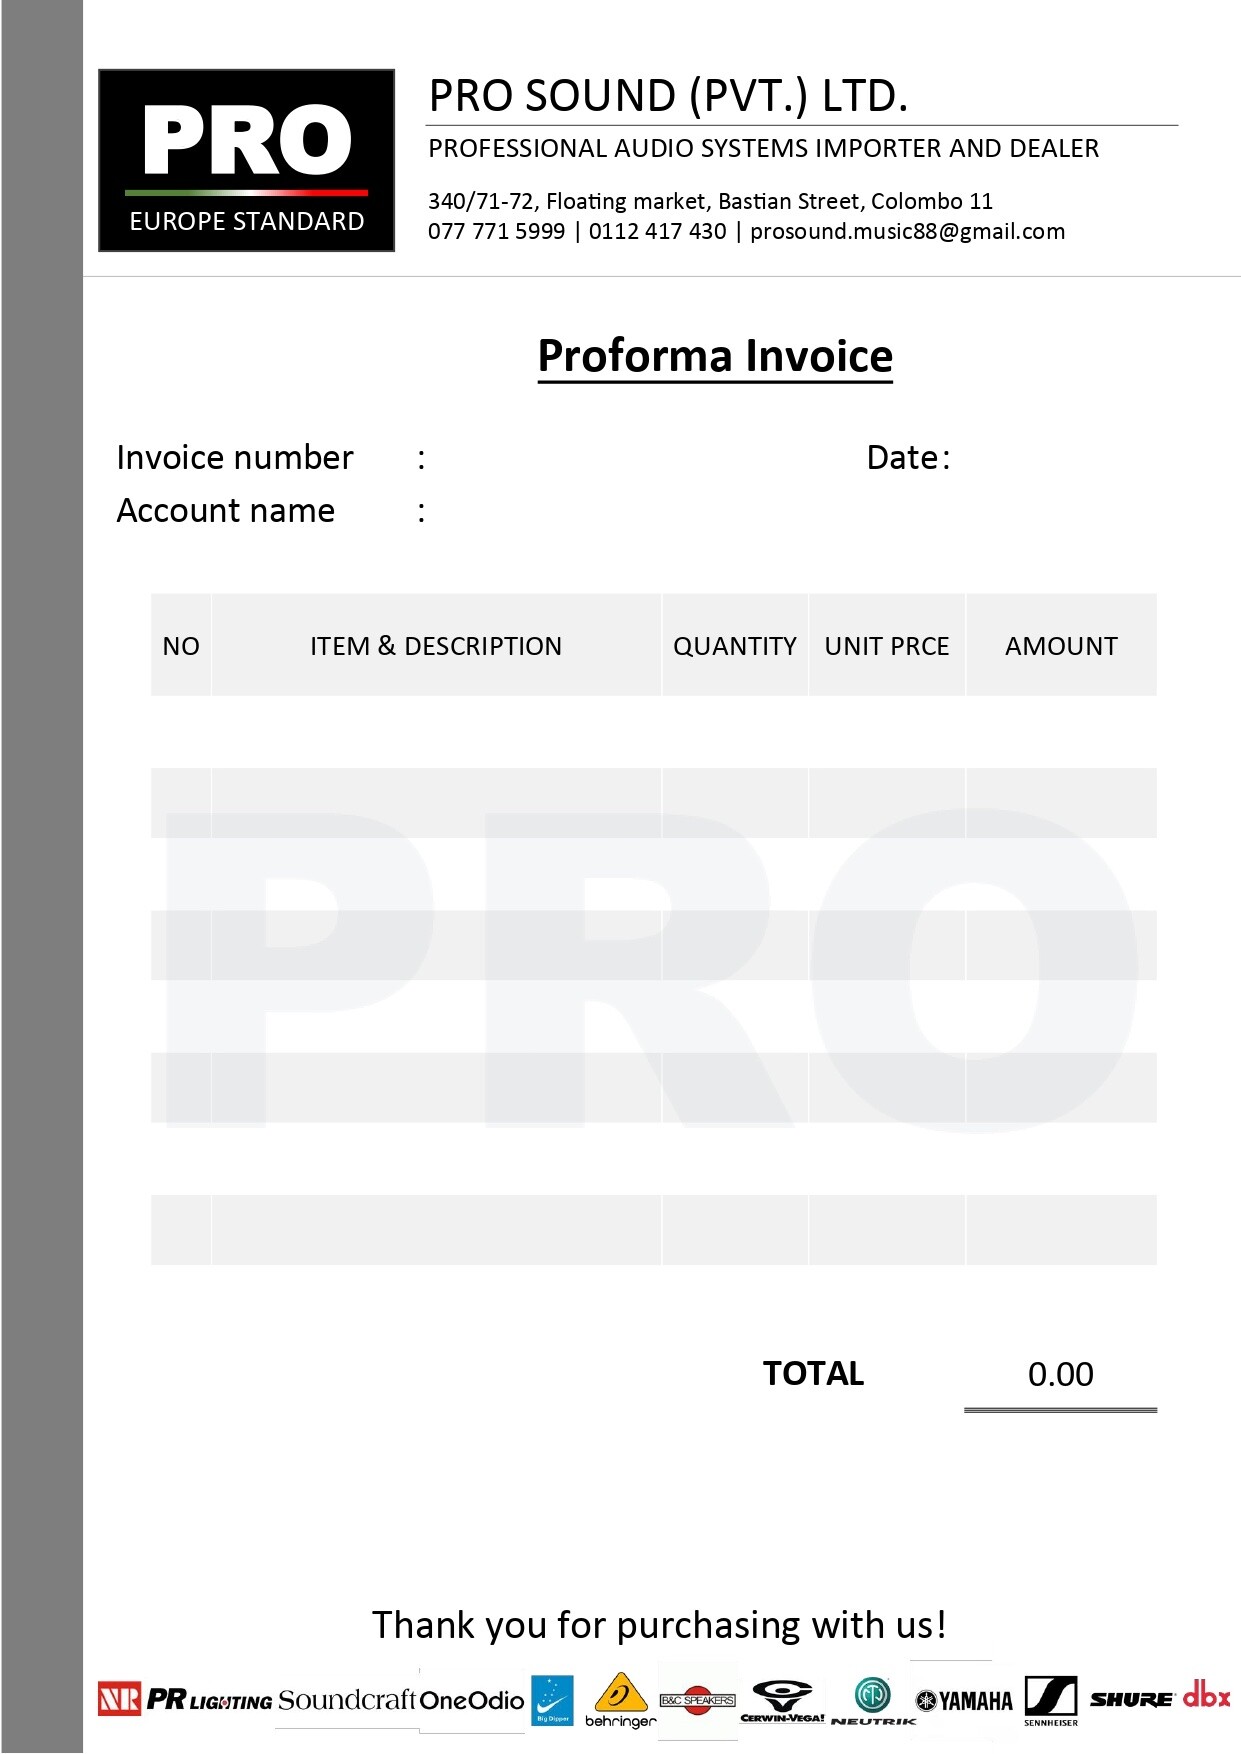
Task: Click the B&C Speakers logo
Action: (x=697, y=1700)
